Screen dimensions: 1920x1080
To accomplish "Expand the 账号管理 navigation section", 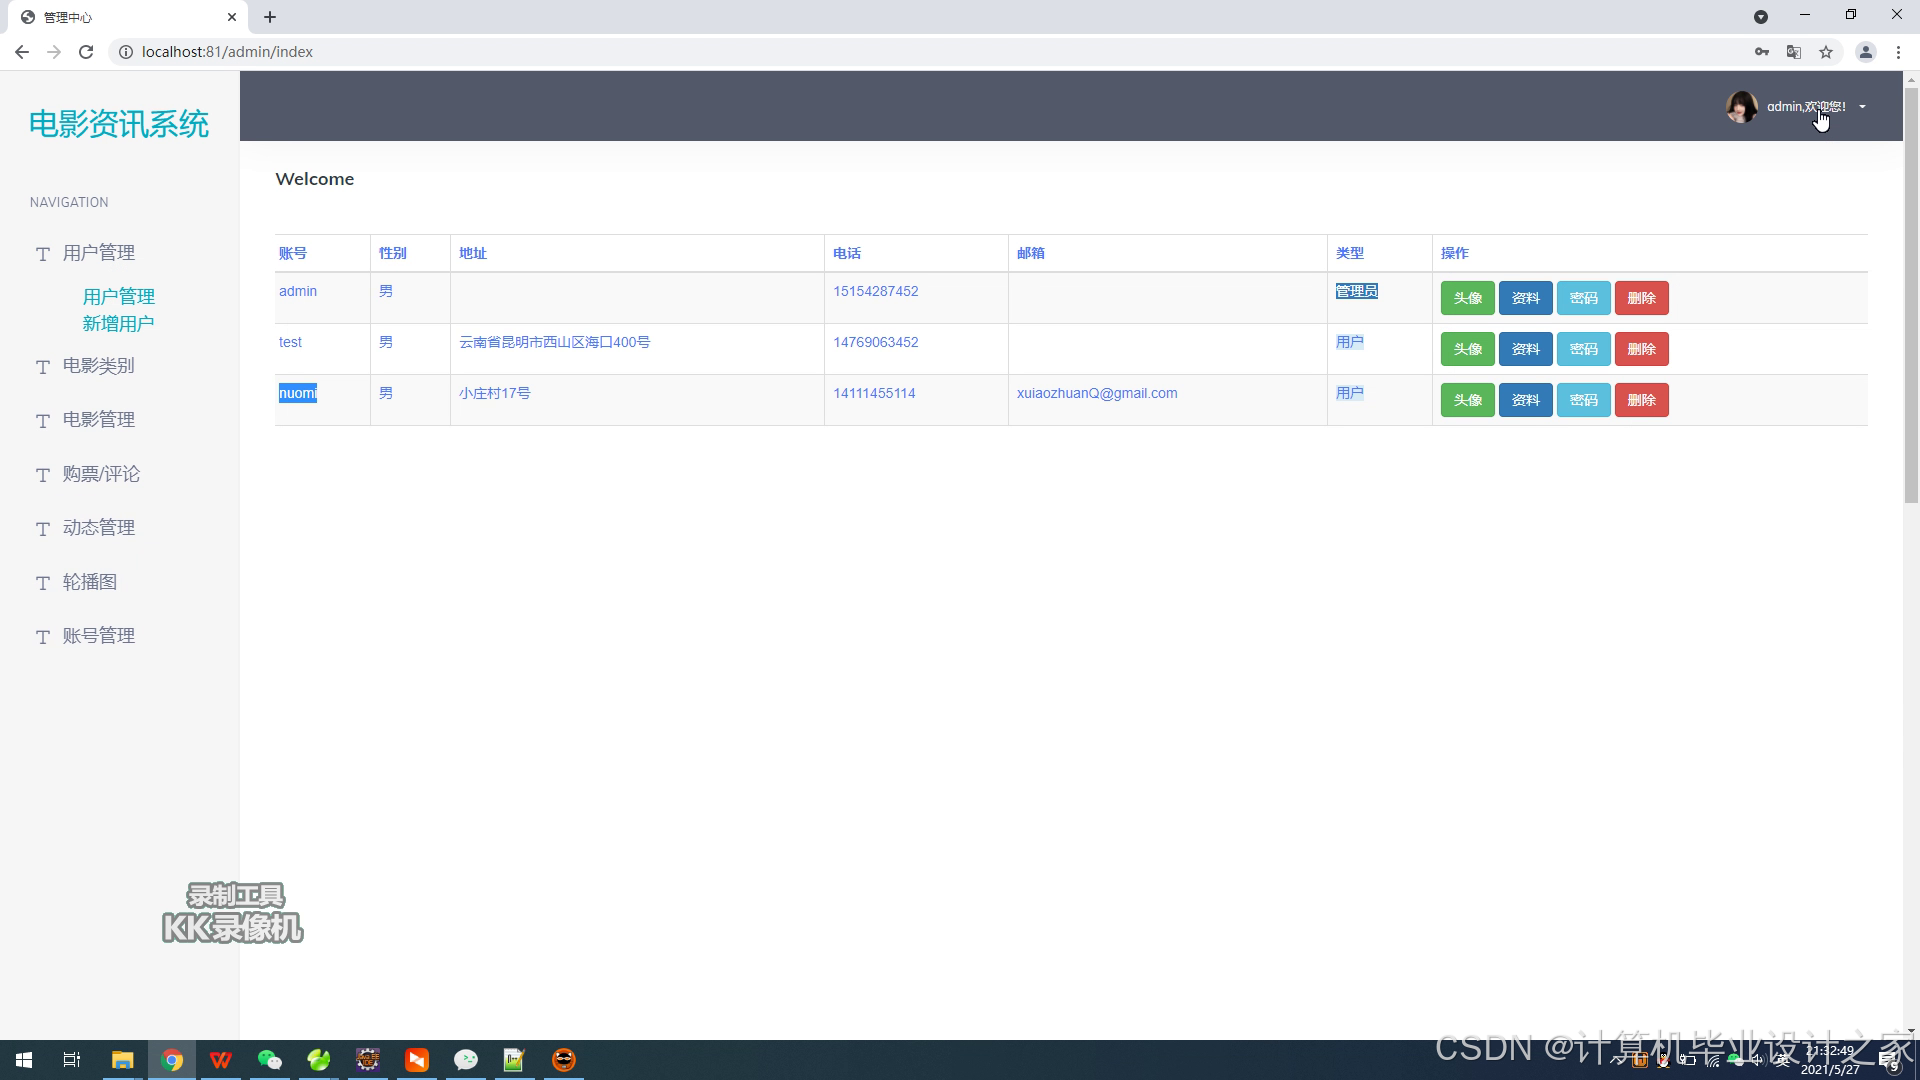I will point(98,636).
